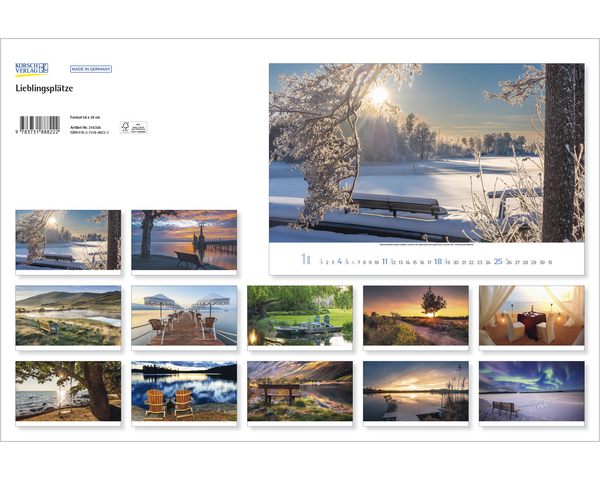Open the curtained dinner table thumbnail

531,316
